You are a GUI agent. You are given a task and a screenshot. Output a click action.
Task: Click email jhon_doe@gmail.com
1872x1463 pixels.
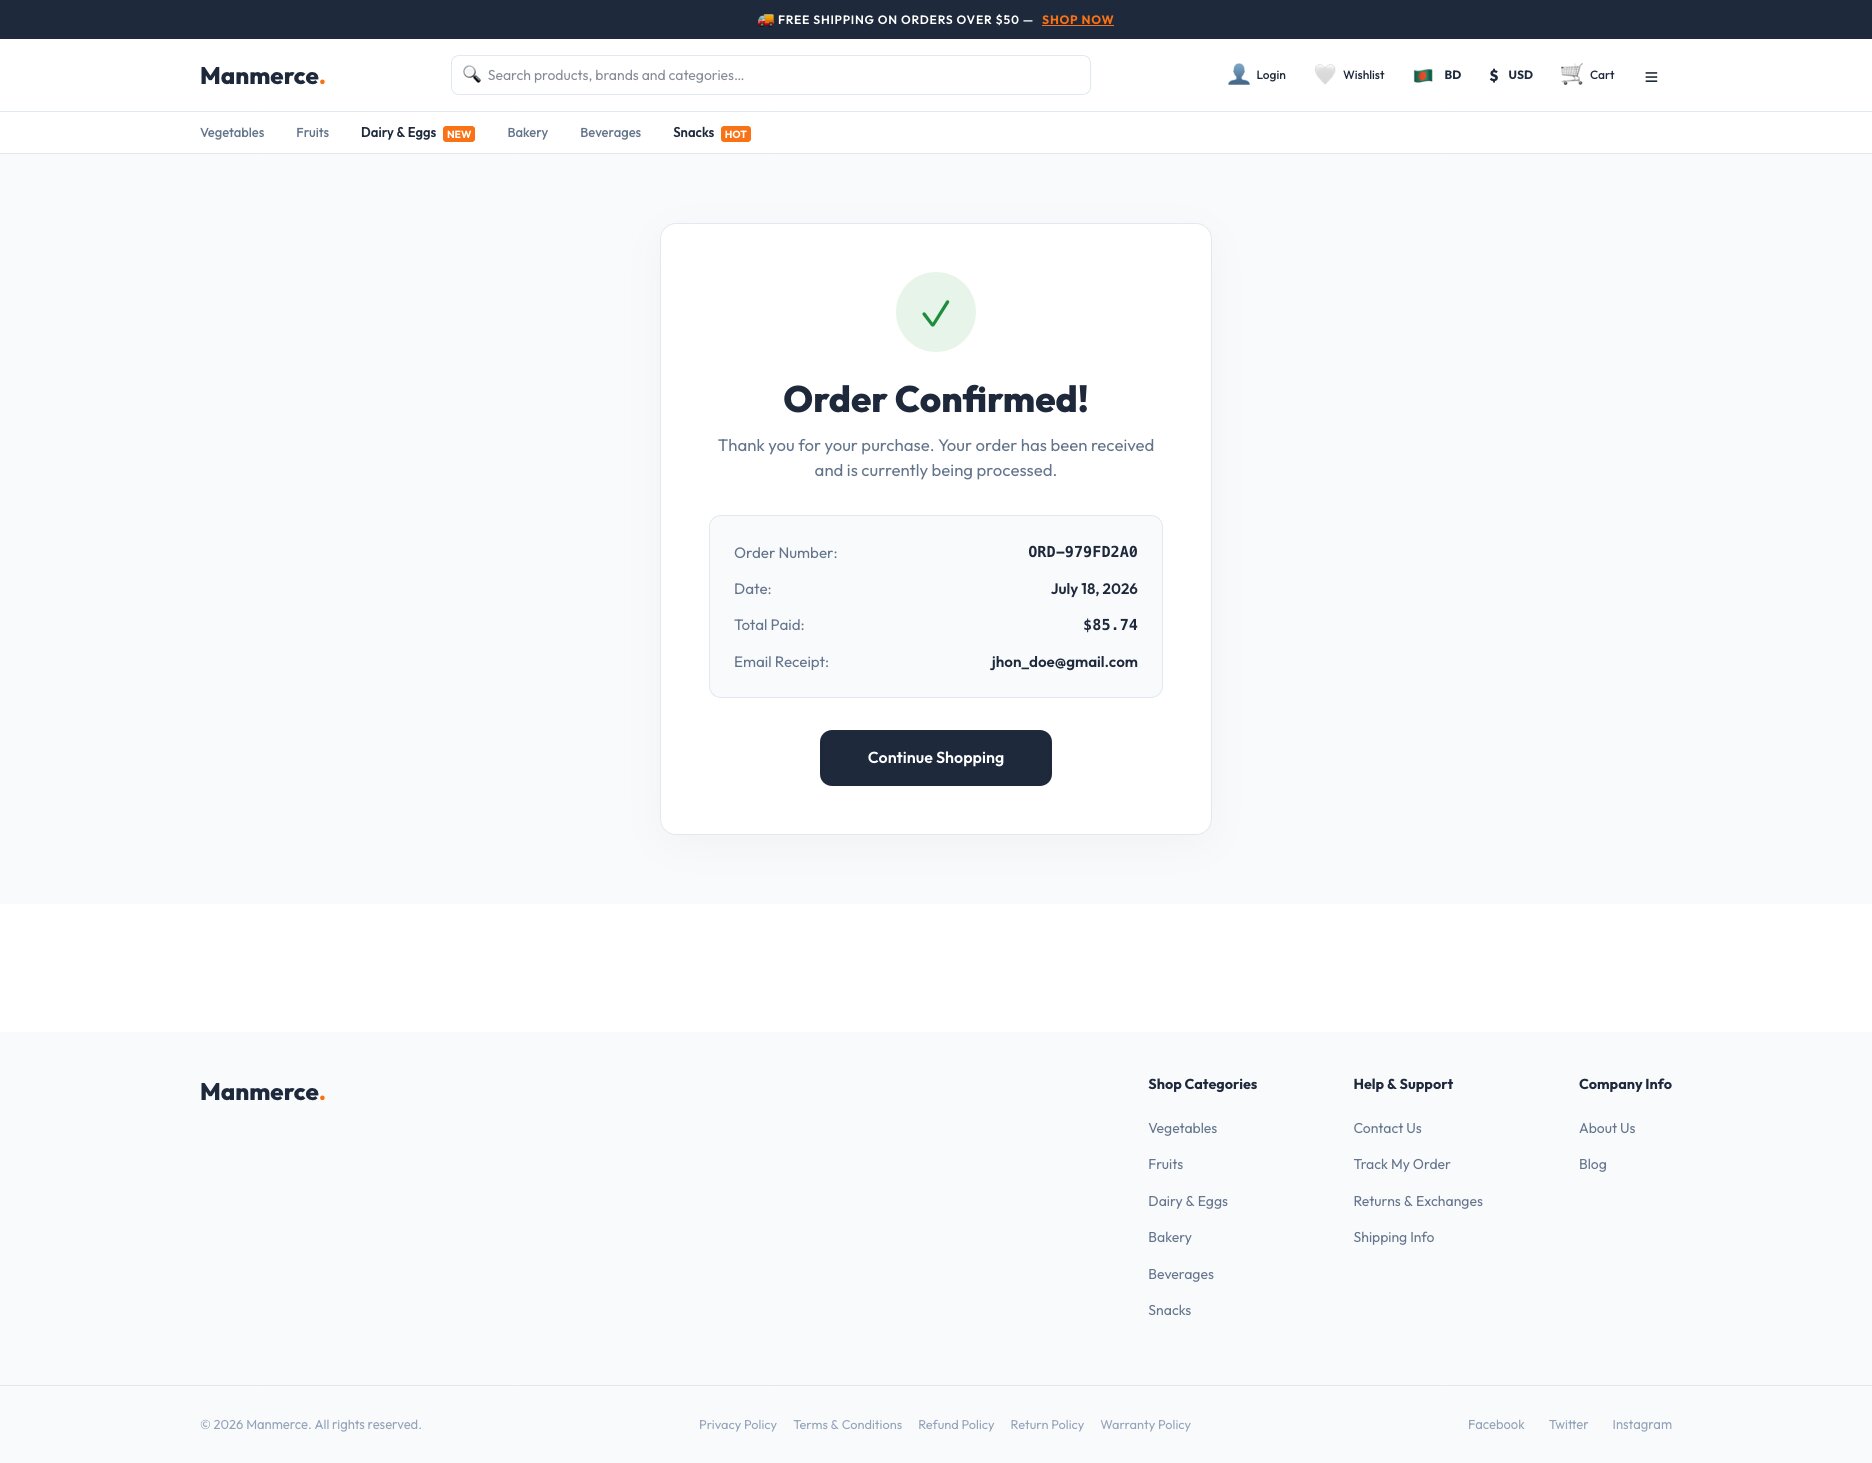(x=1064, y=662)
